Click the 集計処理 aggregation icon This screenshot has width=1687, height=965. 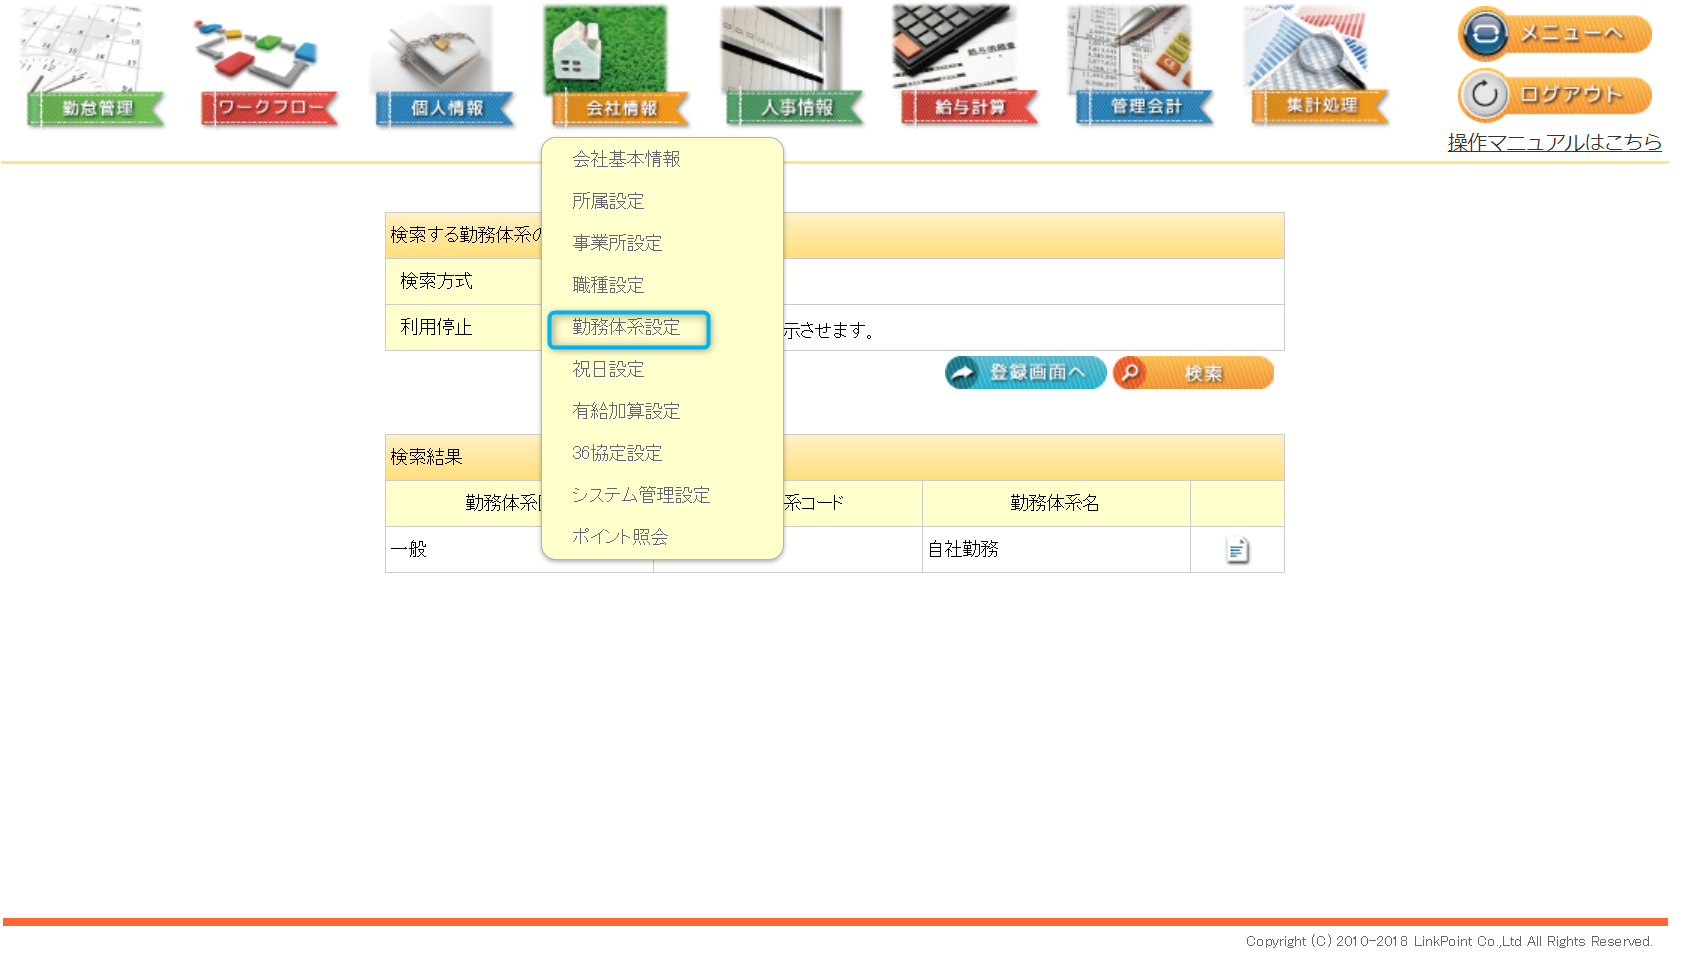[1320, 68]
